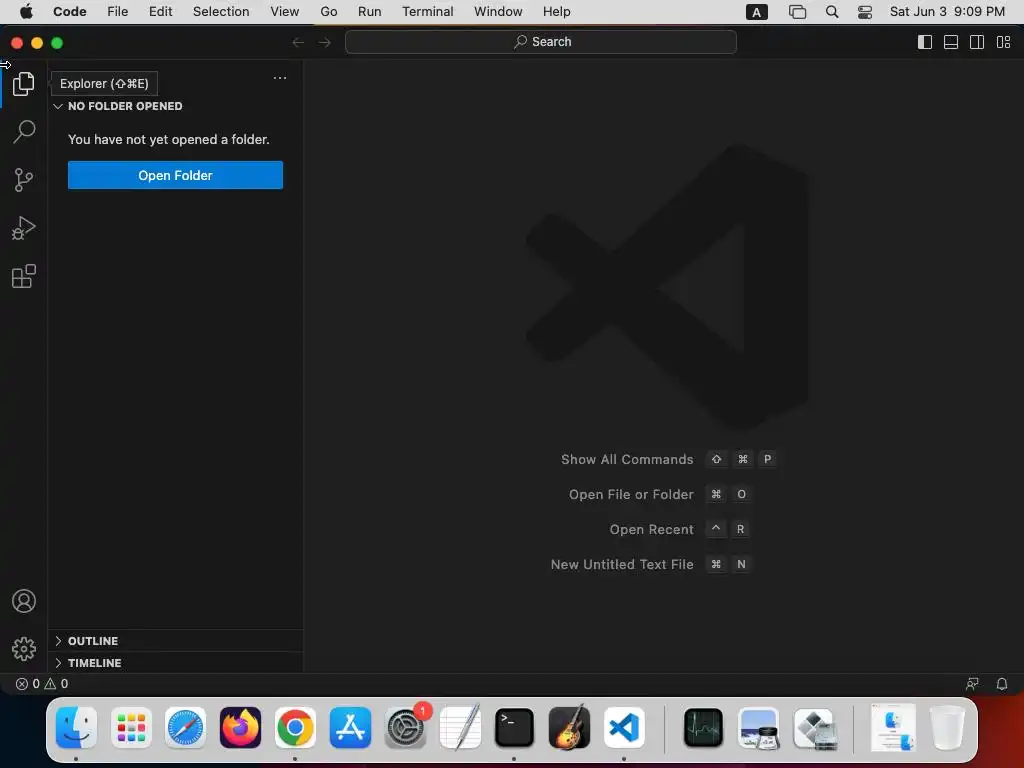Image resolution: width=1024 pixels, height=768 pixels.
Task: Open the Manage gear menu
Action: coord(24,648)
